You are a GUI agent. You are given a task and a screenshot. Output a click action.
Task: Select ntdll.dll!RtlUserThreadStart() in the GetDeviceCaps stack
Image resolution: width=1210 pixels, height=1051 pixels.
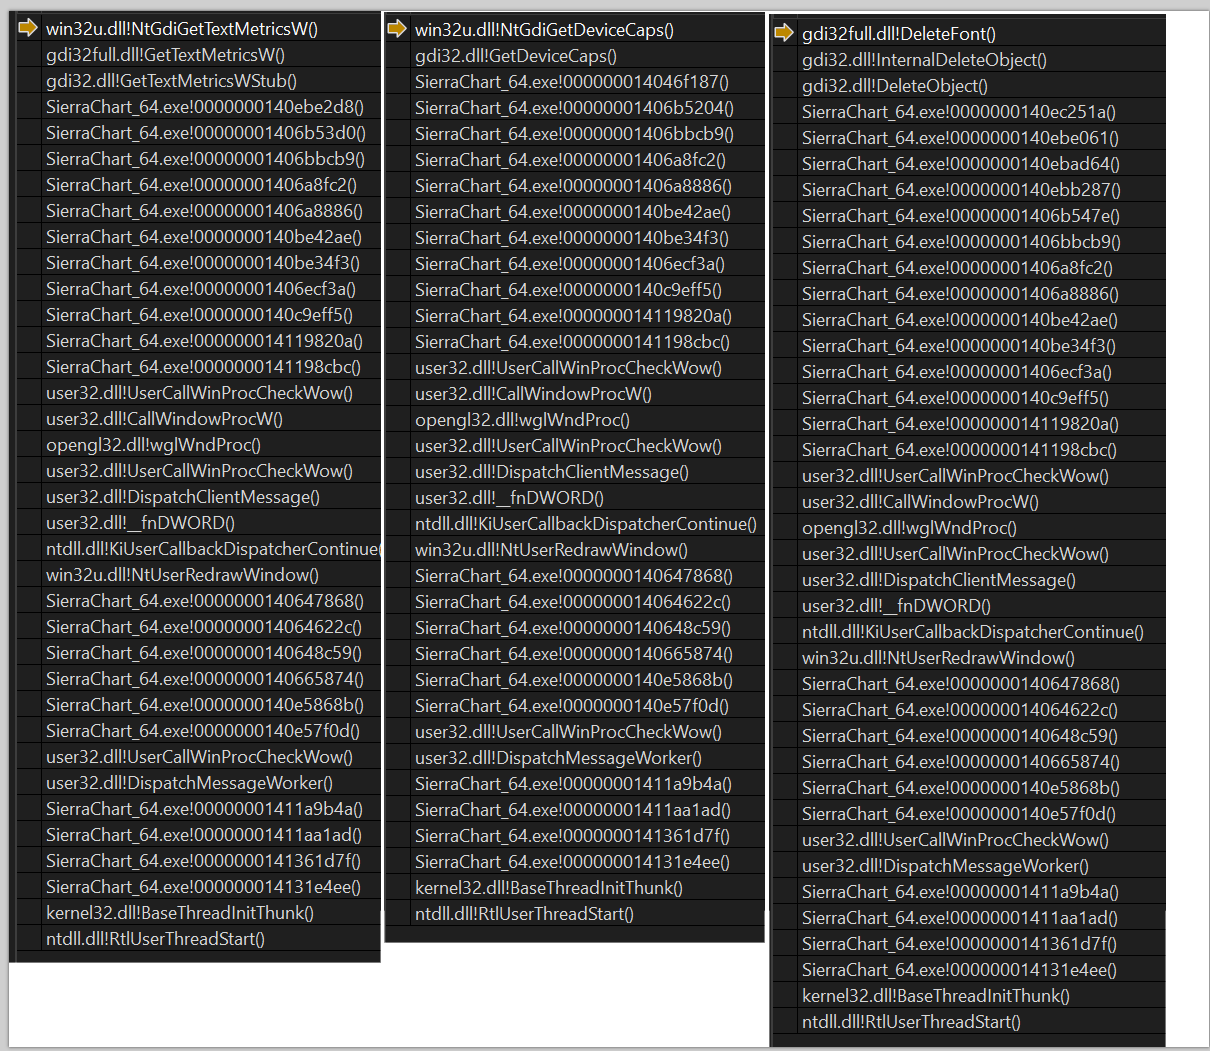[524, 914]
